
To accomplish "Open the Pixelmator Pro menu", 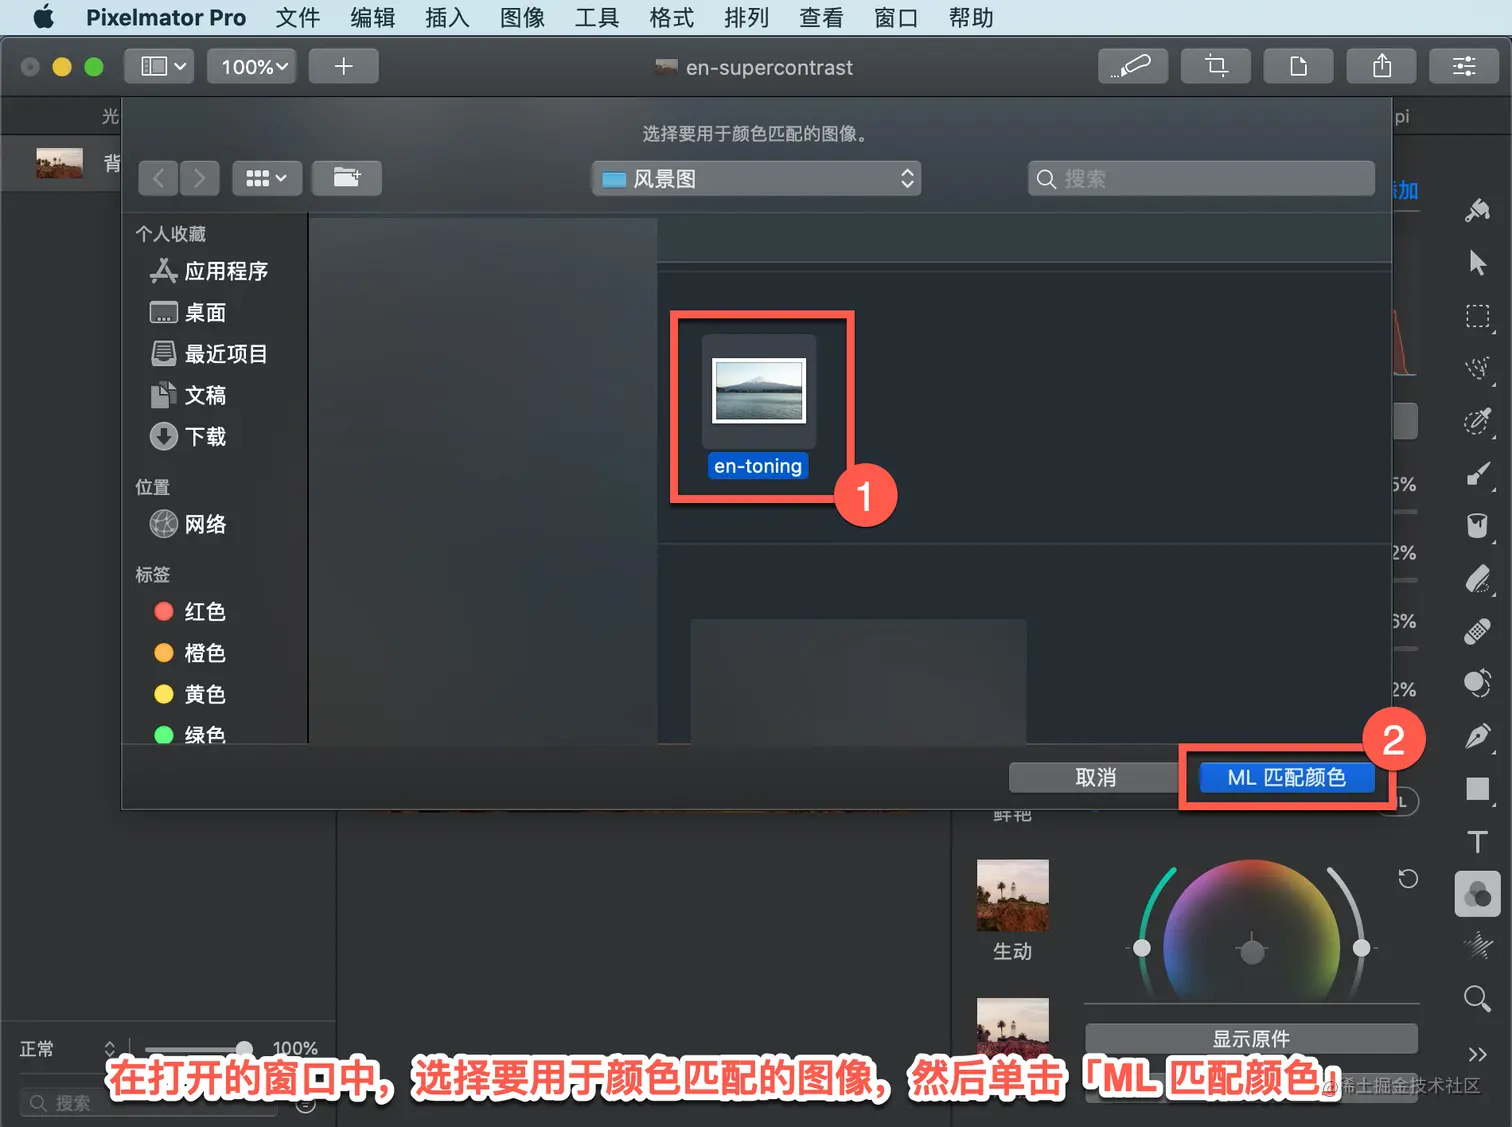I will pos(166,18).
